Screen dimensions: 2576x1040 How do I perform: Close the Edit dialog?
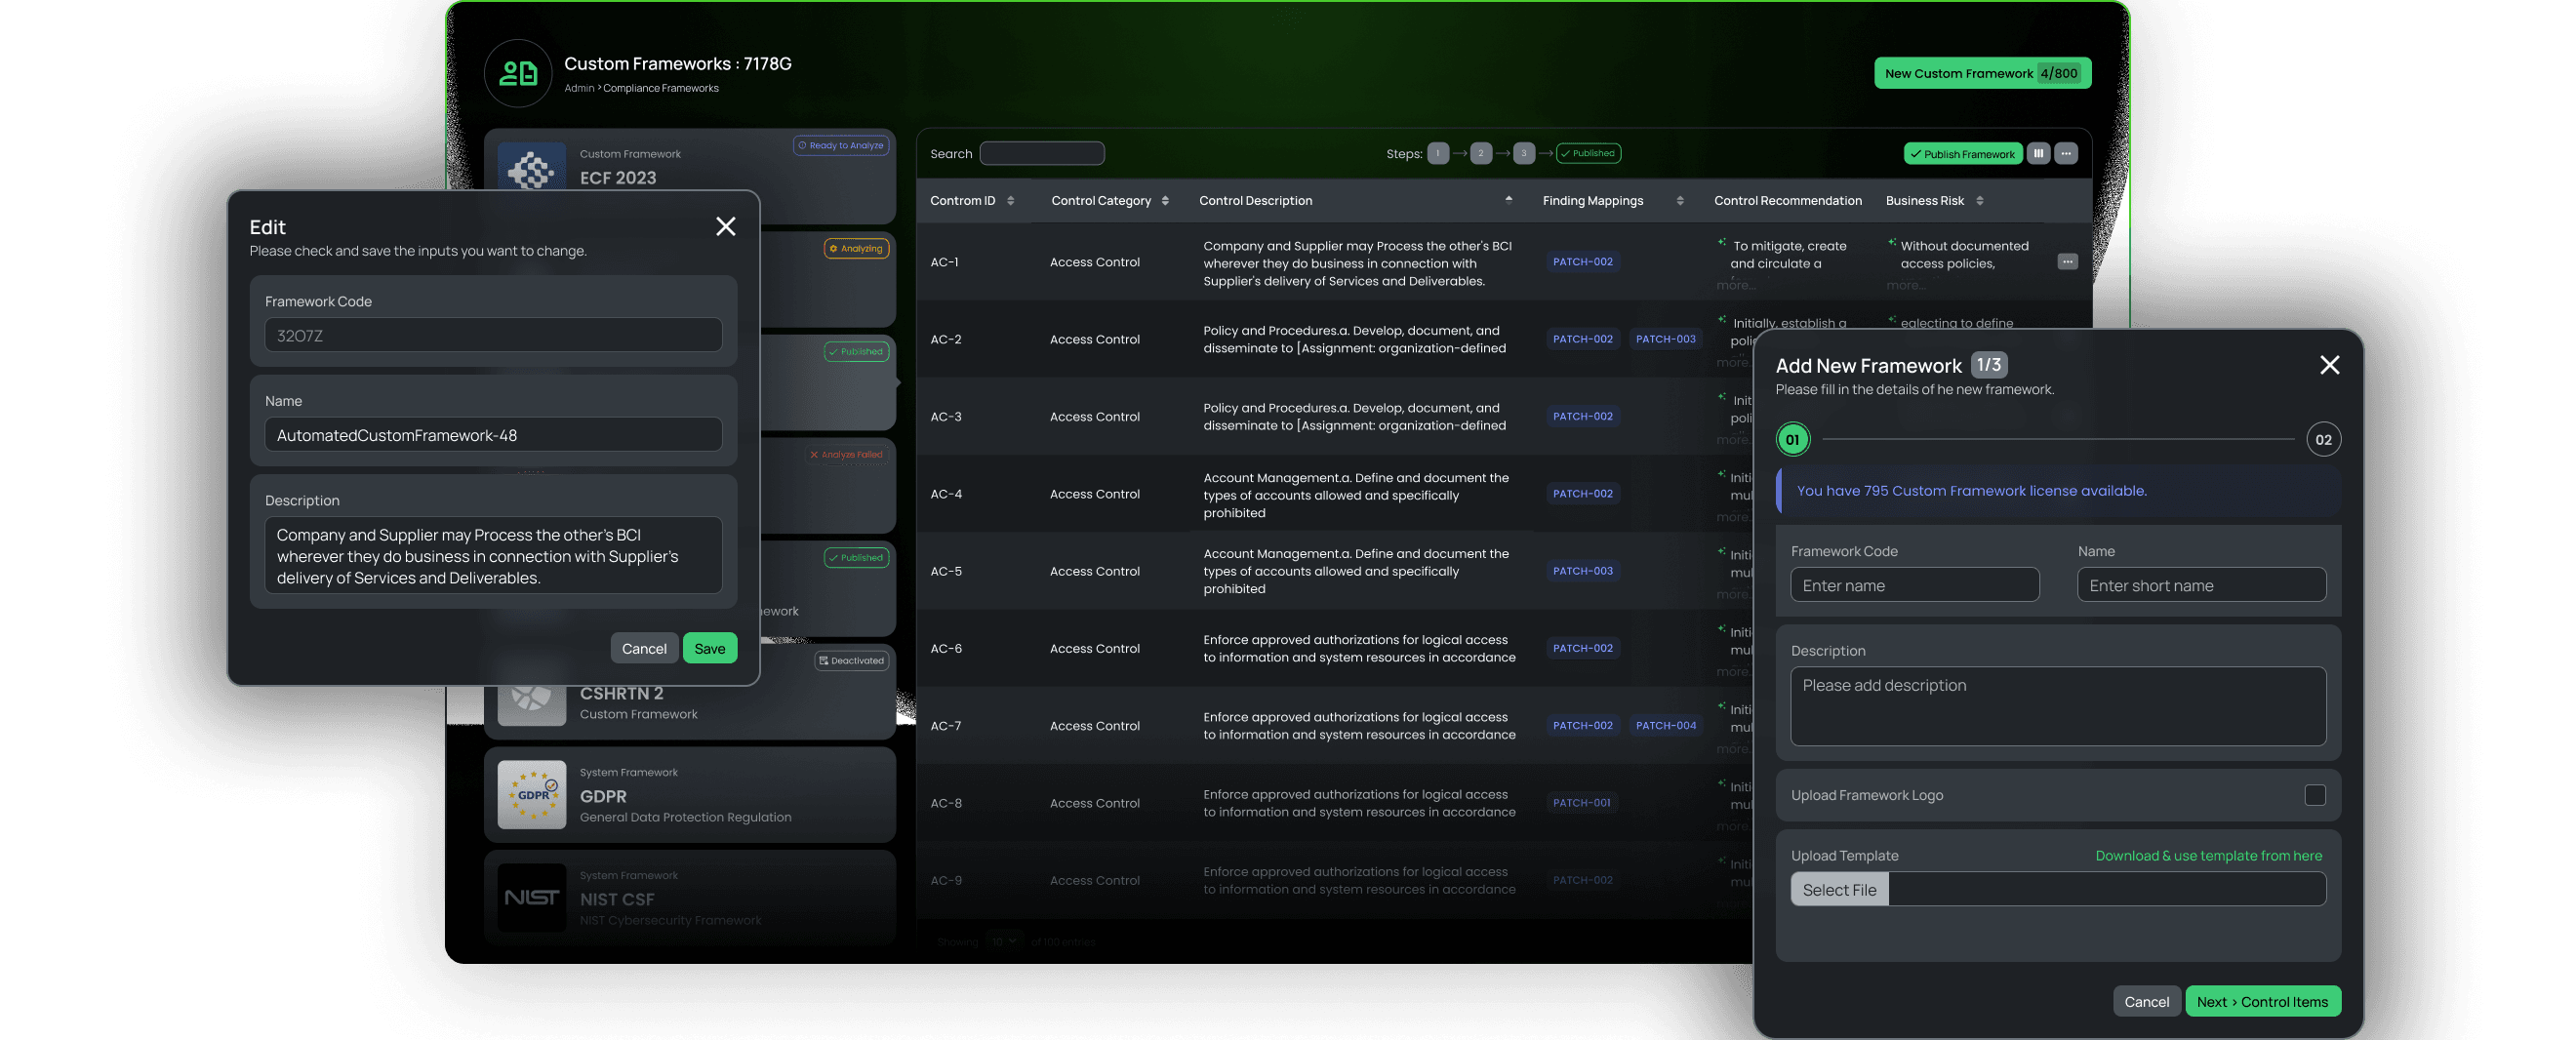tap(725, 227)
